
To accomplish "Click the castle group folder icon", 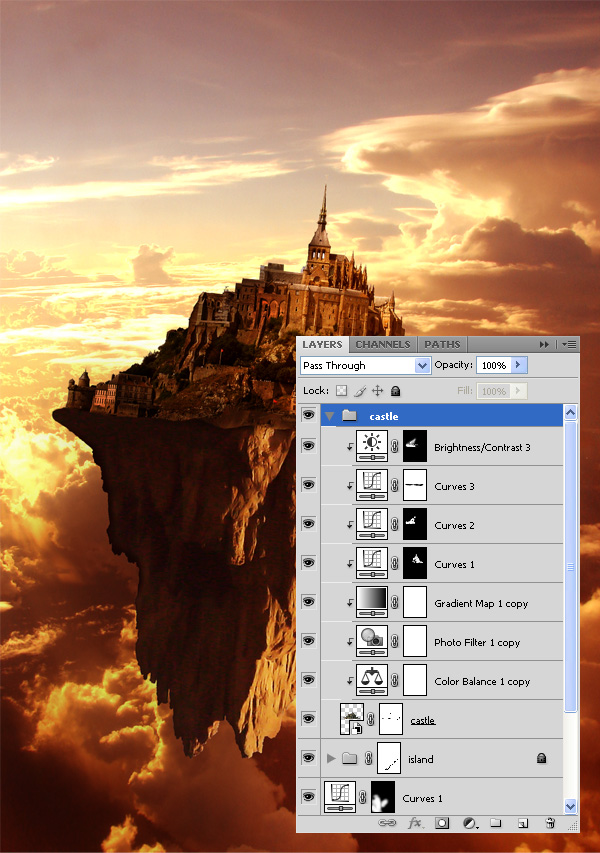I will pos(349,416).
